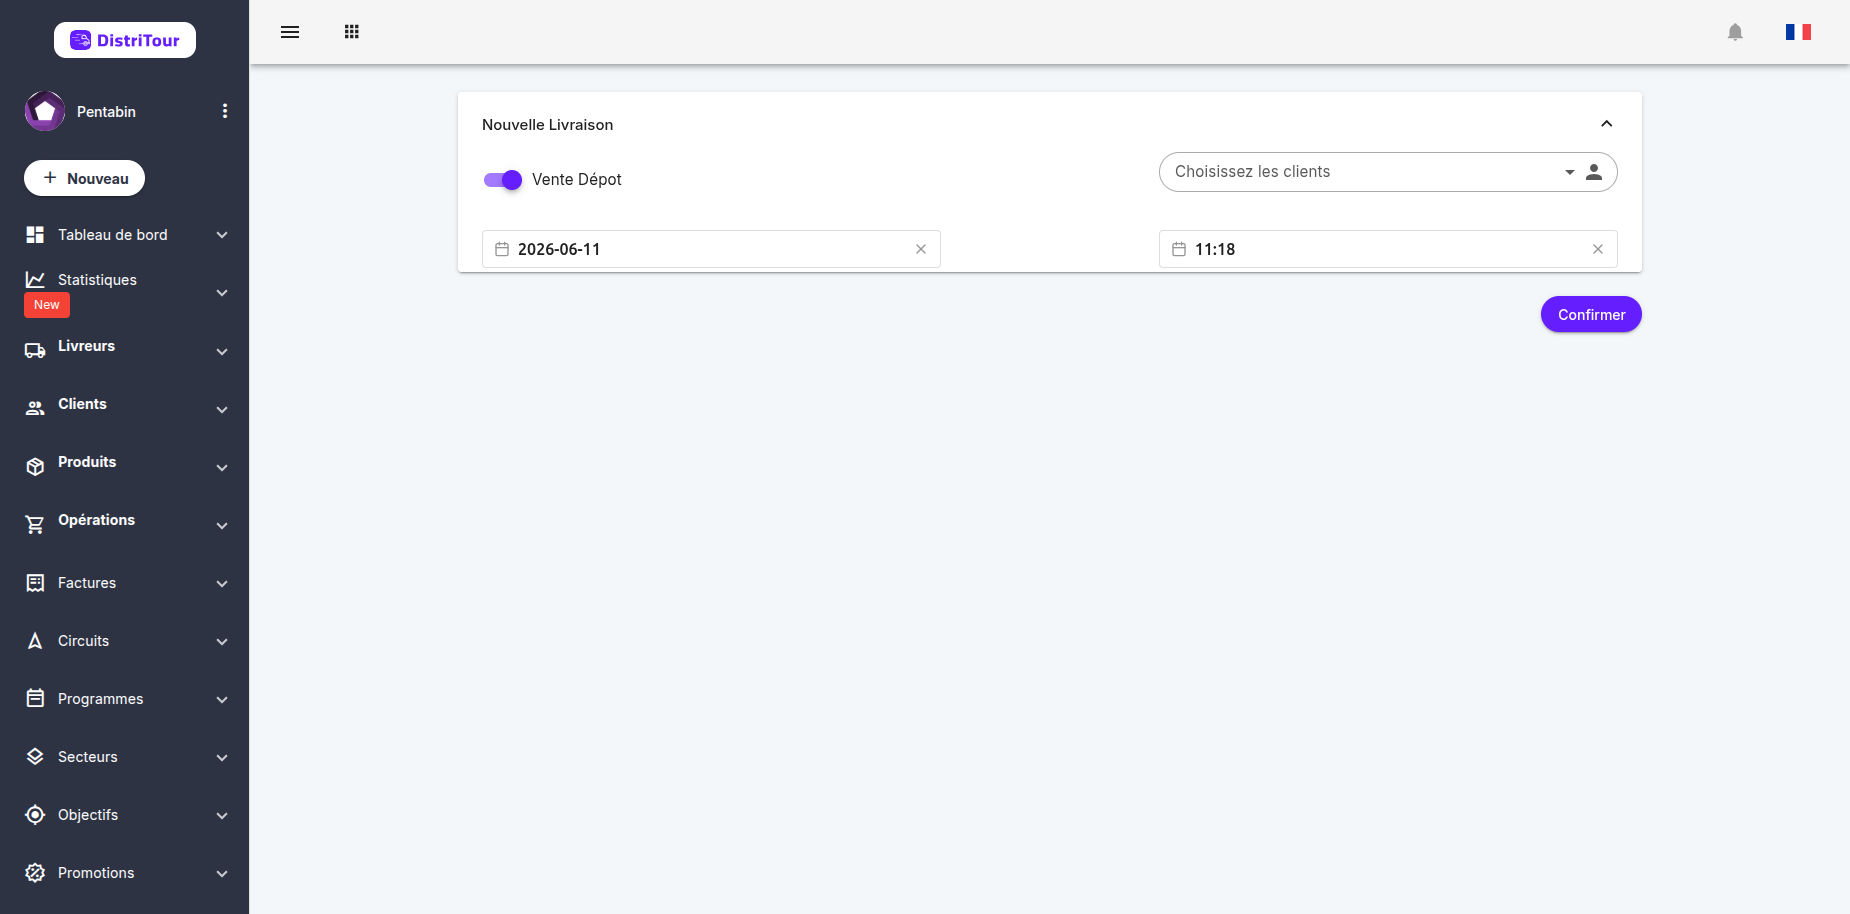Expand the Opérations sidebar menu
The height and width of the screenshot is (914, 1850).
pyautogui.click(x=125, y=521)
